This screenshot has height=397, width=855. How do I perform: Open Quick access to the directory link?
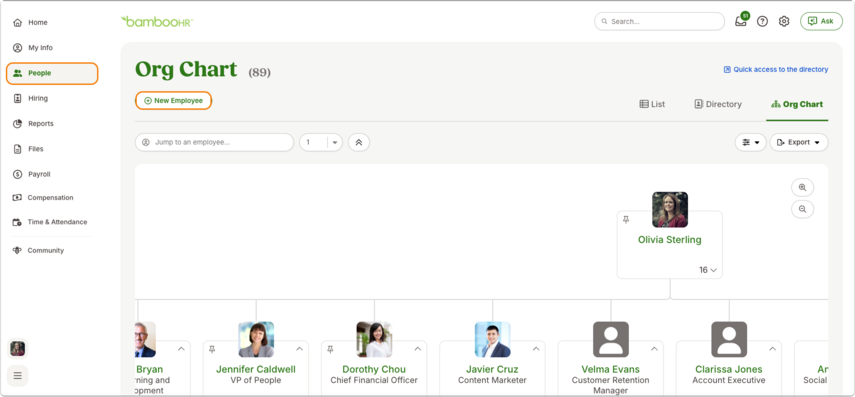pyautogui.click(x=776, y=69)
